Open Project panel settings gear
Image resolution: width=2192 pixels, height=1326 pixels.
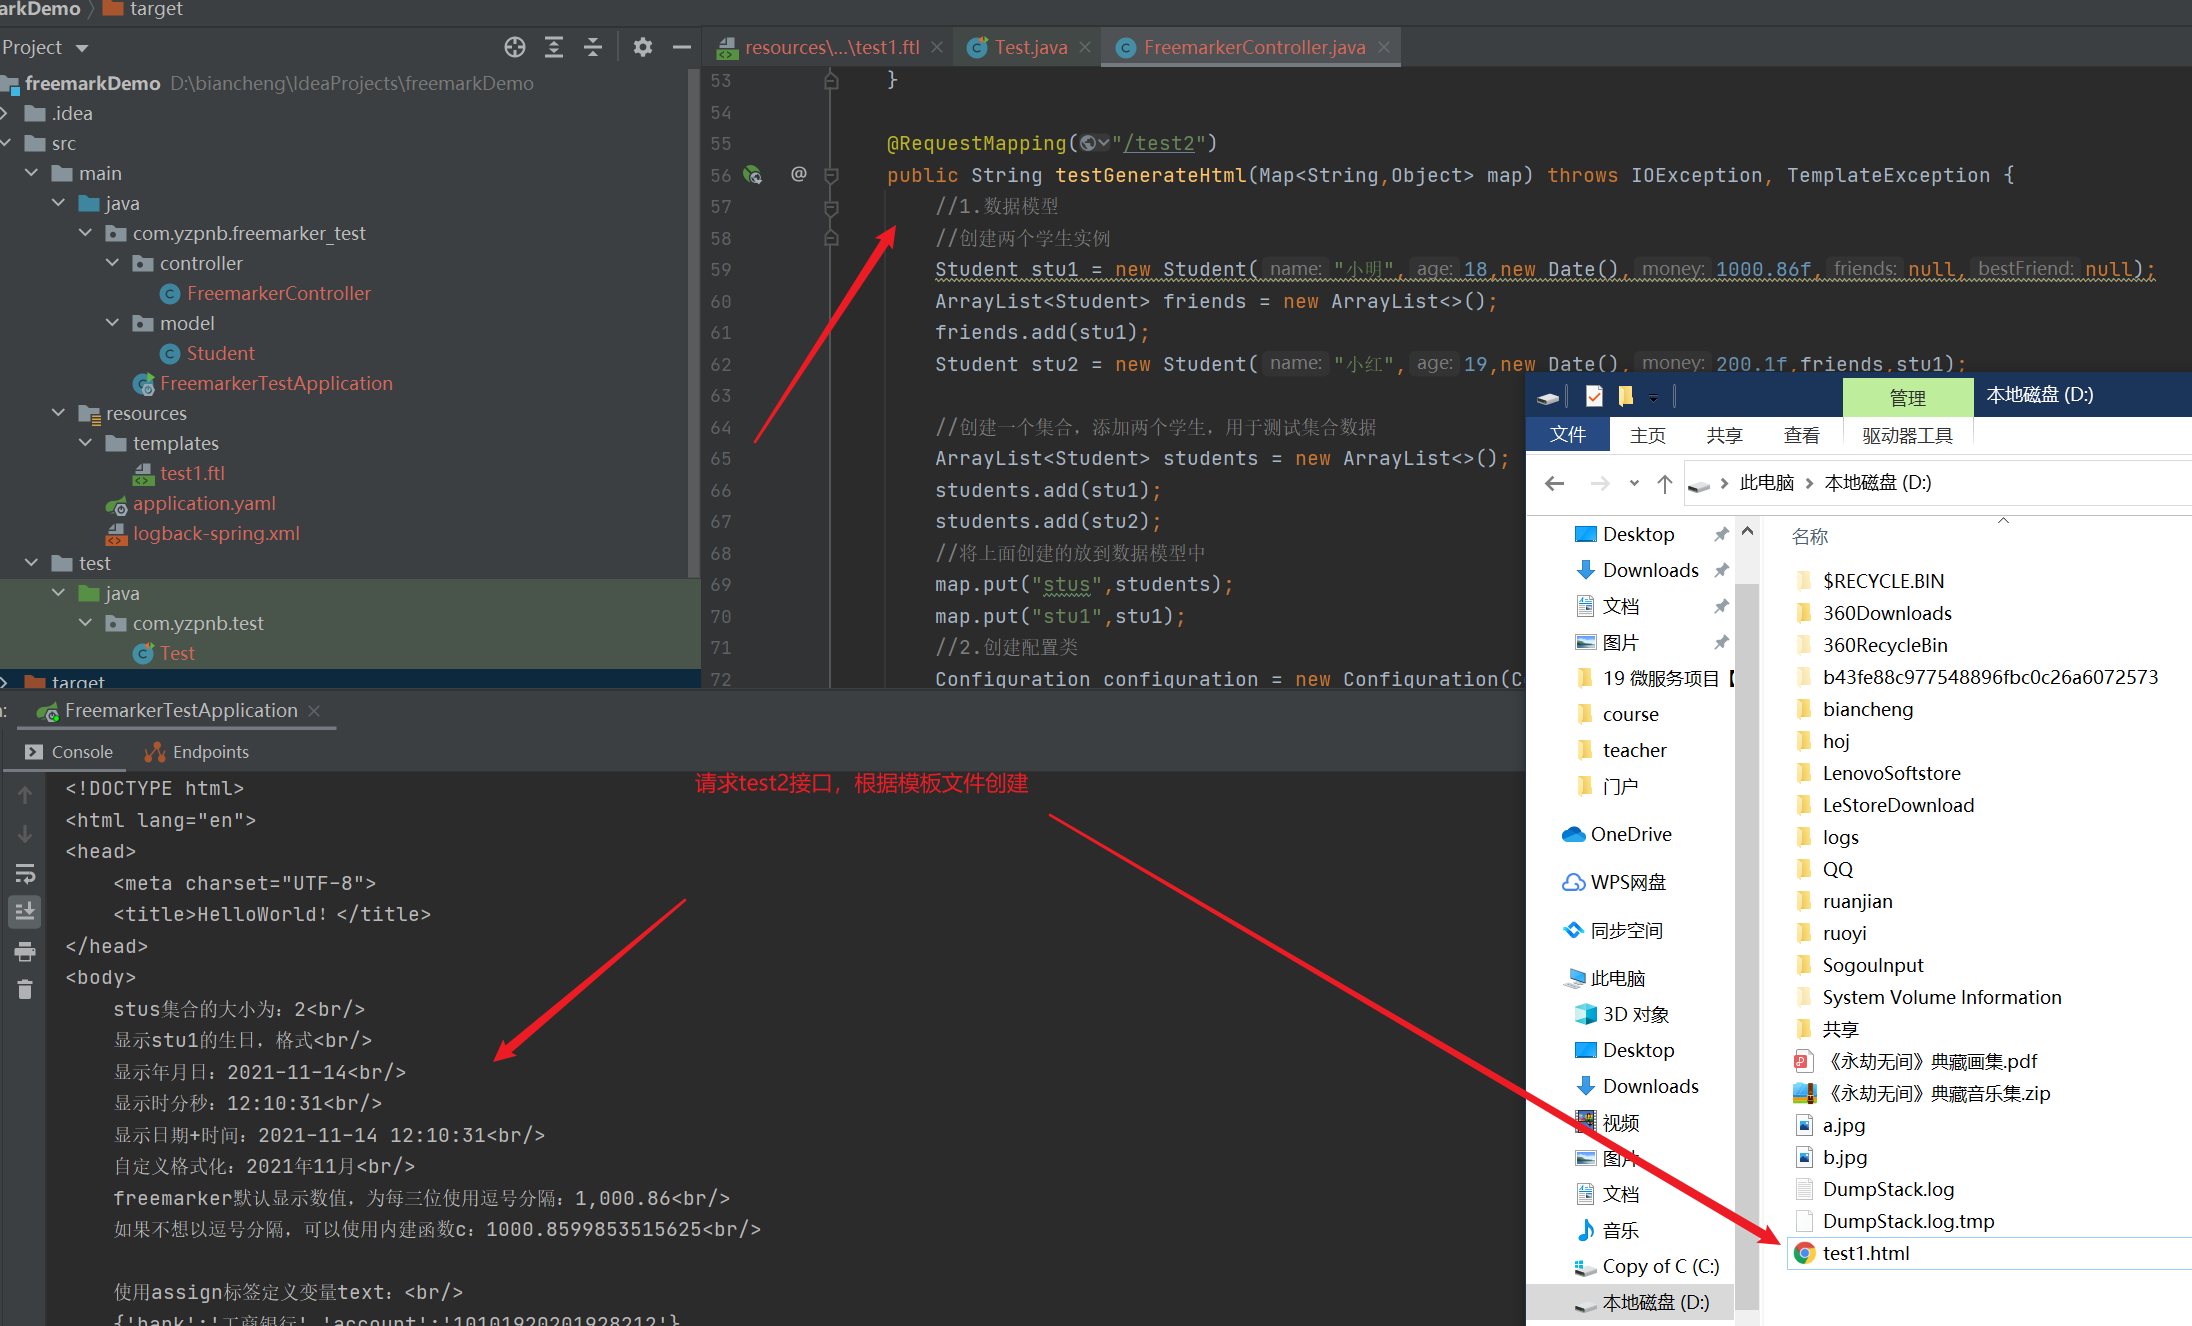[x=643, y=47]
